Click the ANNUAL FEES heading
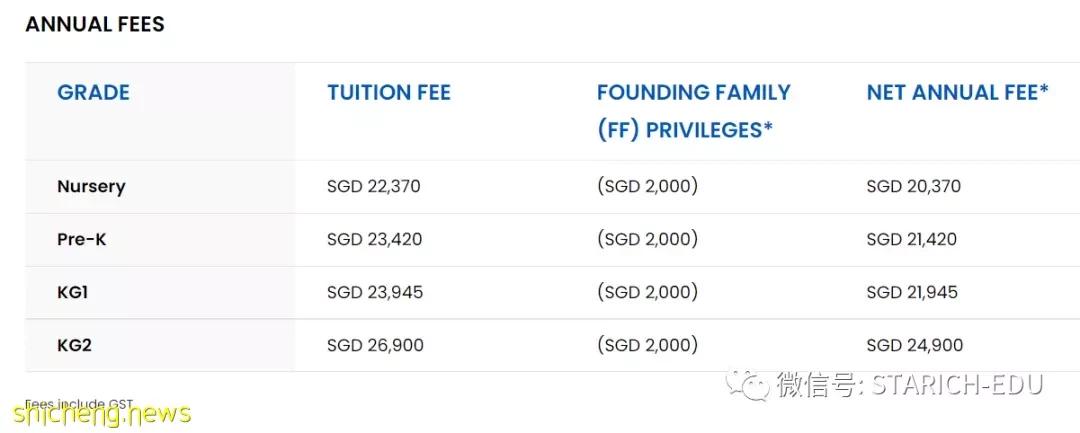 95,25
